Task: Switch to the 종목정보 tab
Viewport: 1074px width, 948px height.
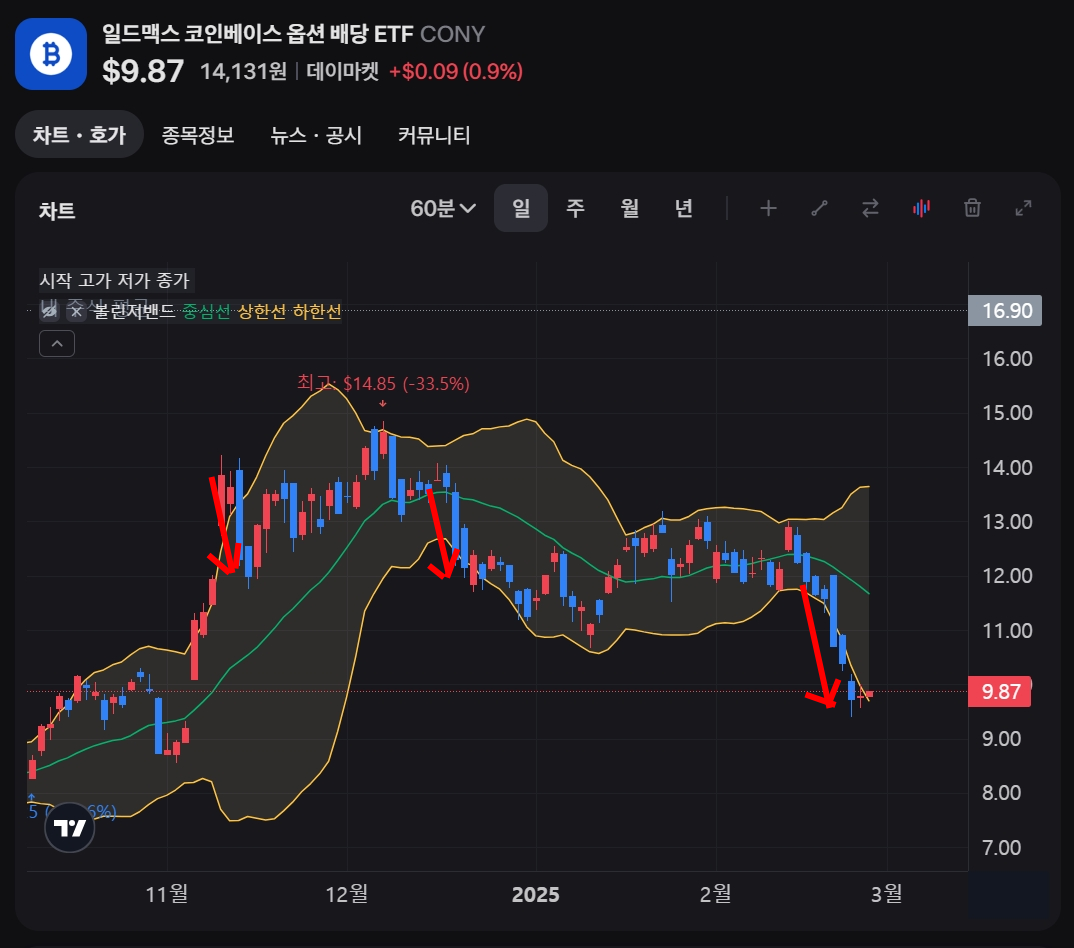Action: [198, 135]
